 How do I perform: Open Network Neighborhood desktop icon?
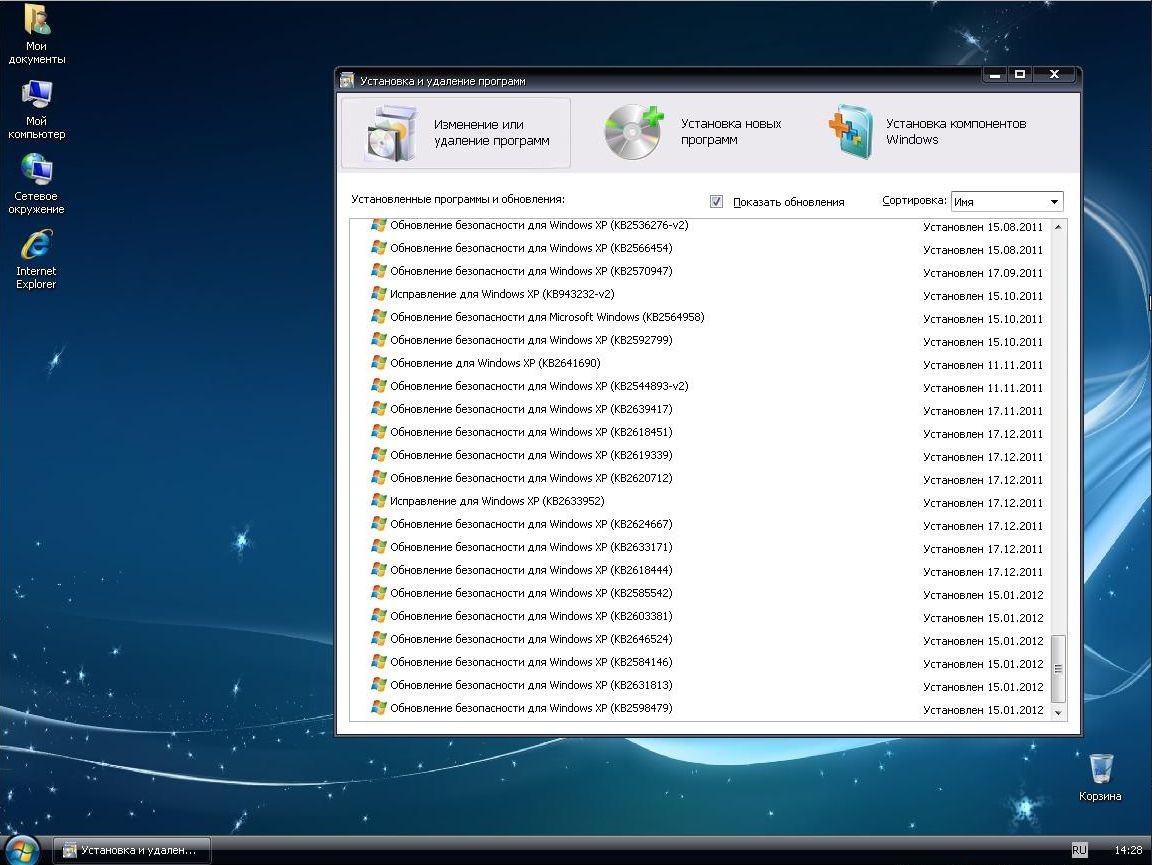click(x=37, y=170)
